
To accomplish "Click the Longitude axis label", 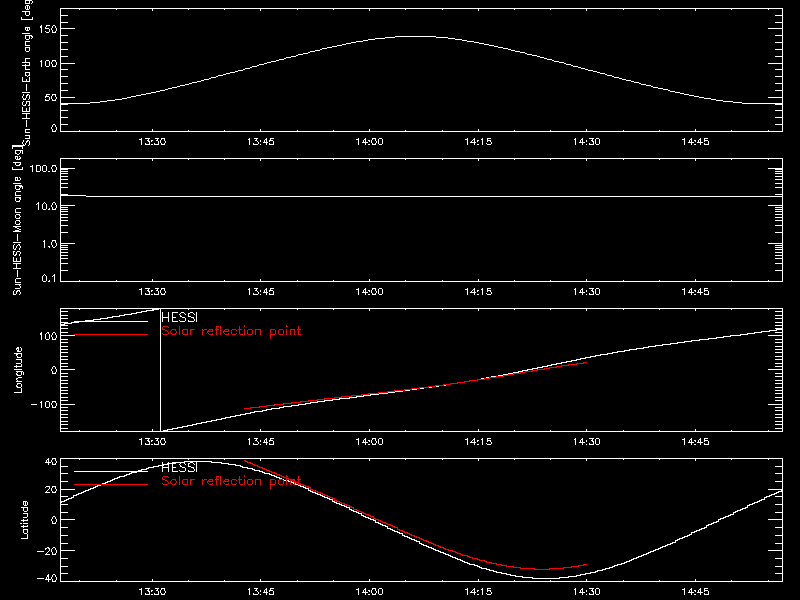I will 18,370.
